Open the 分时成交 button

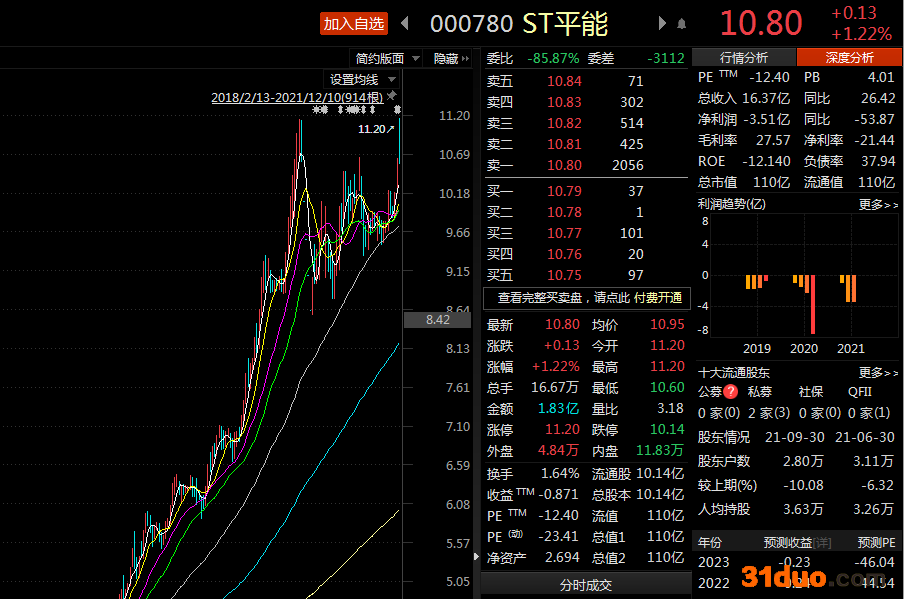585,585
